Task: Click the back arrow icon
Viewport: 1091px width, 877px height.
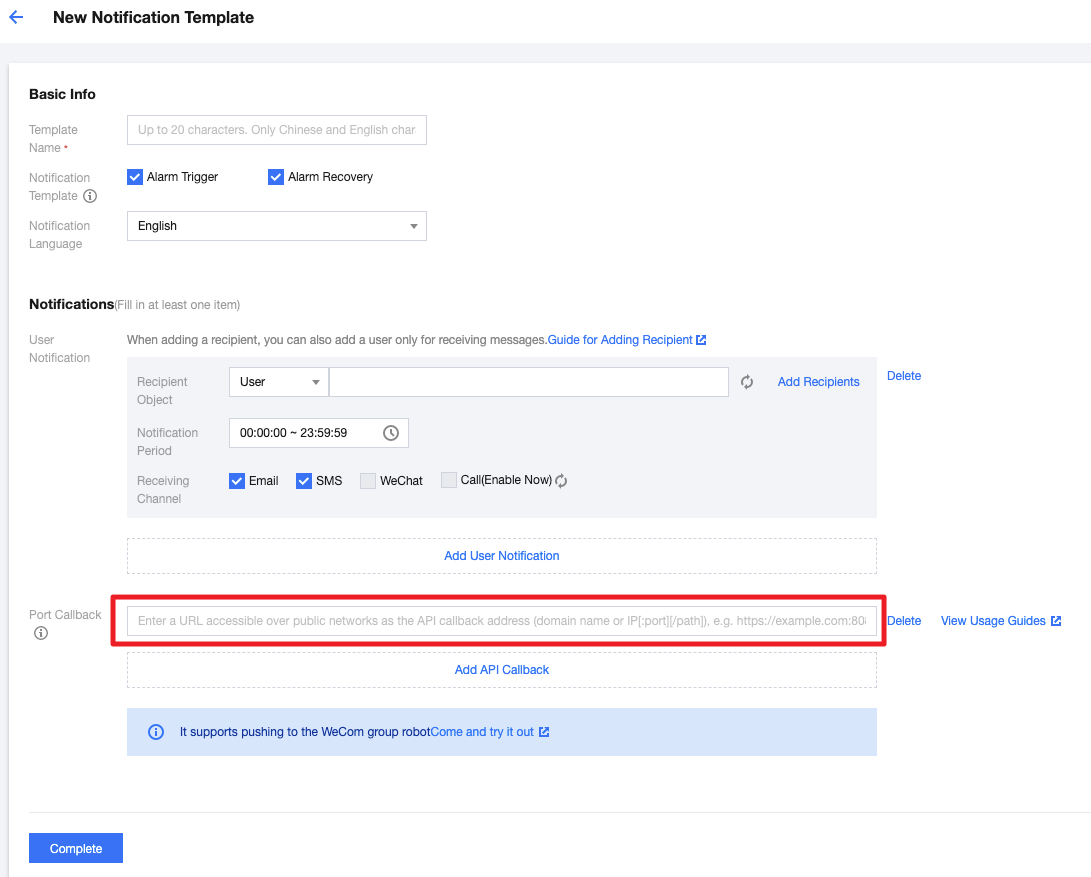Action: [16, 18]
